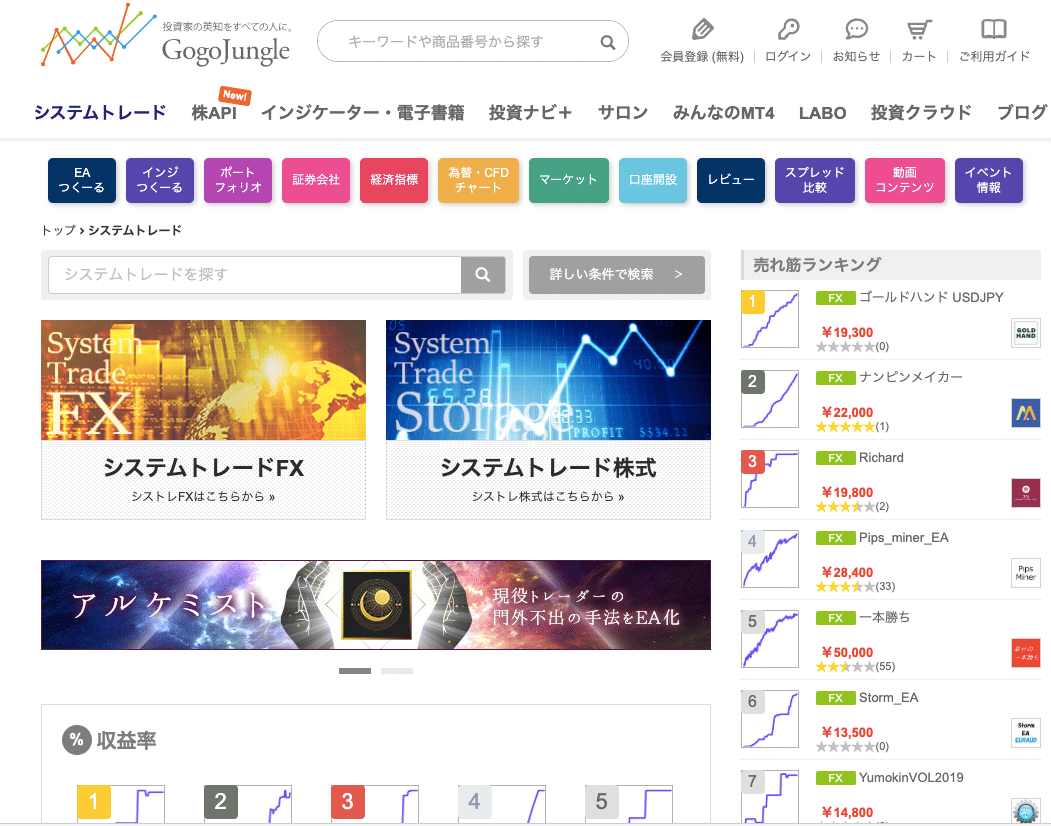This screenshot has width=1051, height=826.
Task: Open the サロン nav item
Action: pyautogui.click(x=623, y=113)
